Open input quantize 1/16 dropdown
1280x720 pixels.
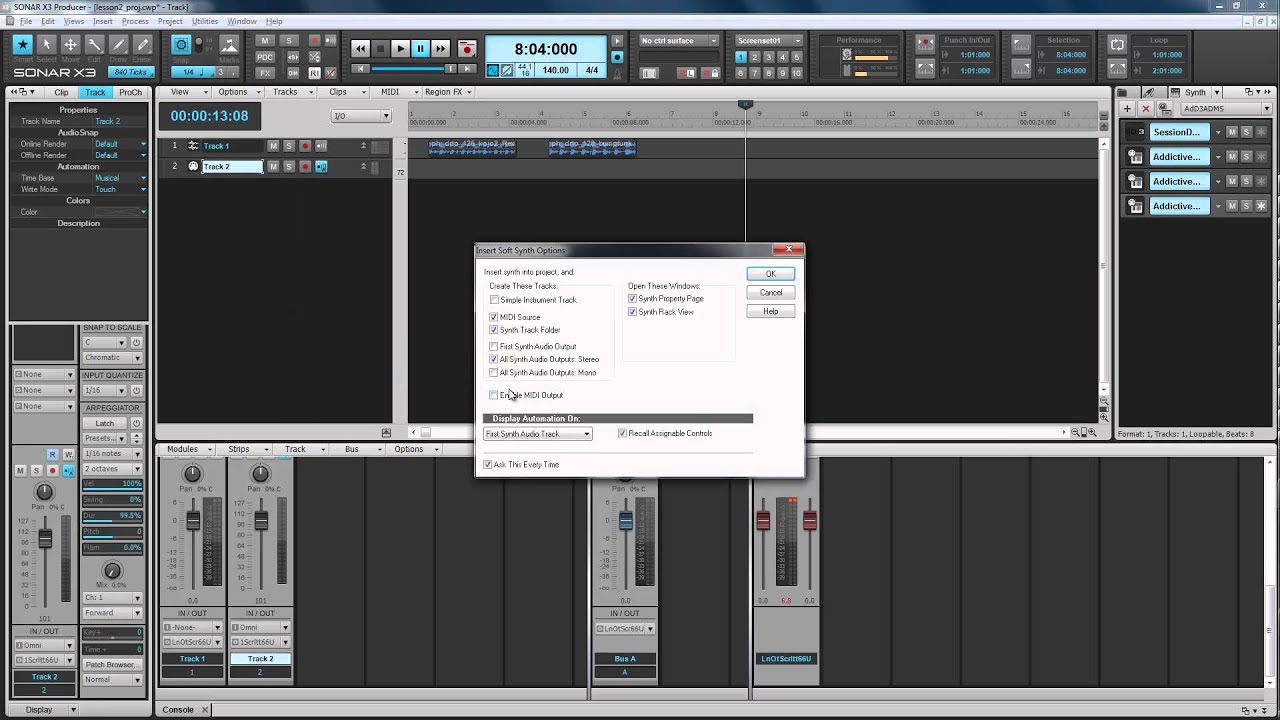[x=105, y=390]
